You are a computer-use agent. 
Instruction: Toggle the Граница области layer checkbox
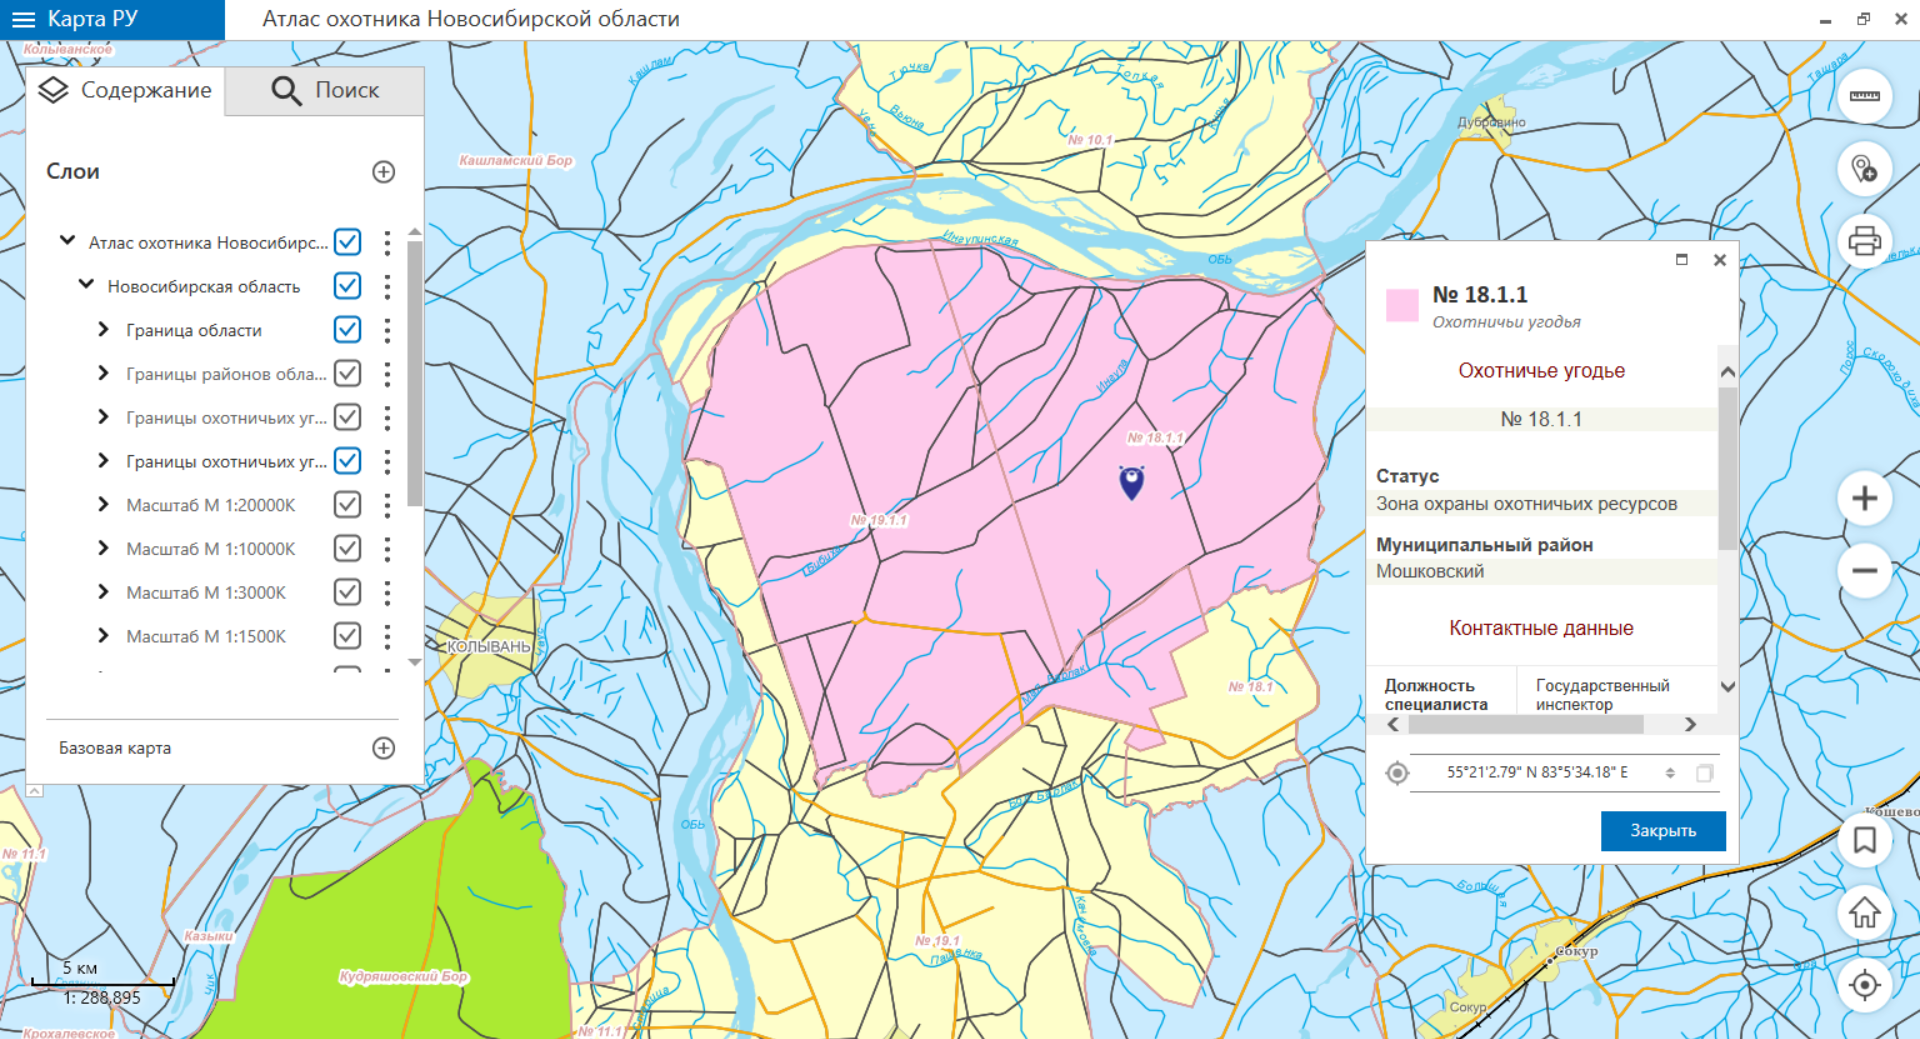pyautogui.click(x=347, y=330)
